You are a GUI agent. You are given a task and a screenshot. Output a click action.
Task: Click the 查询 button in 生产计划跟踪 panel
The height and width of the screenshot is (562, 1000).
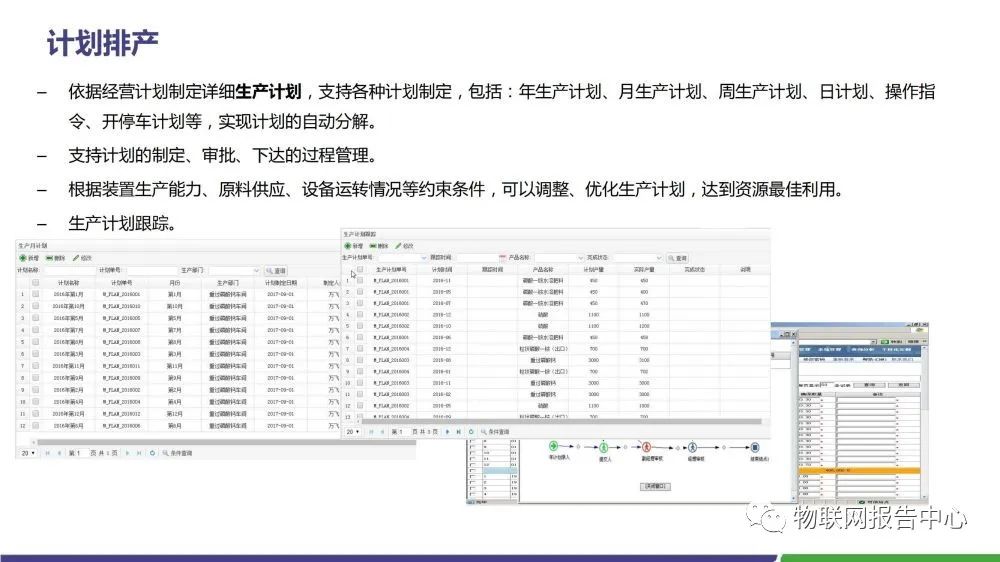pos(677,258)
